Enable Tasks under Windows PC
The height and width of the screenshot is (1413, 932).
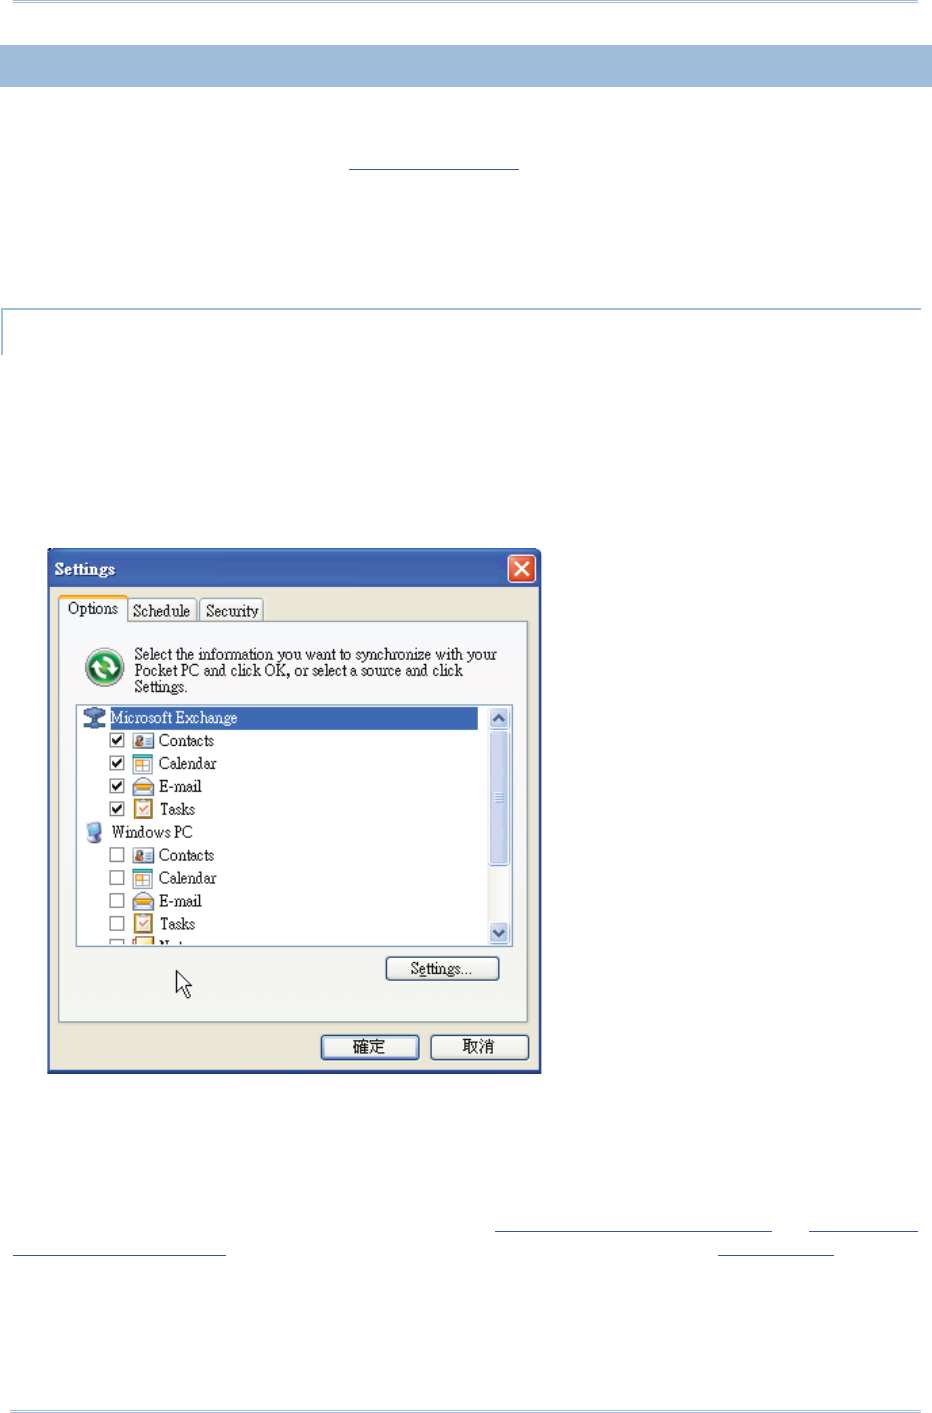[117, 924]
